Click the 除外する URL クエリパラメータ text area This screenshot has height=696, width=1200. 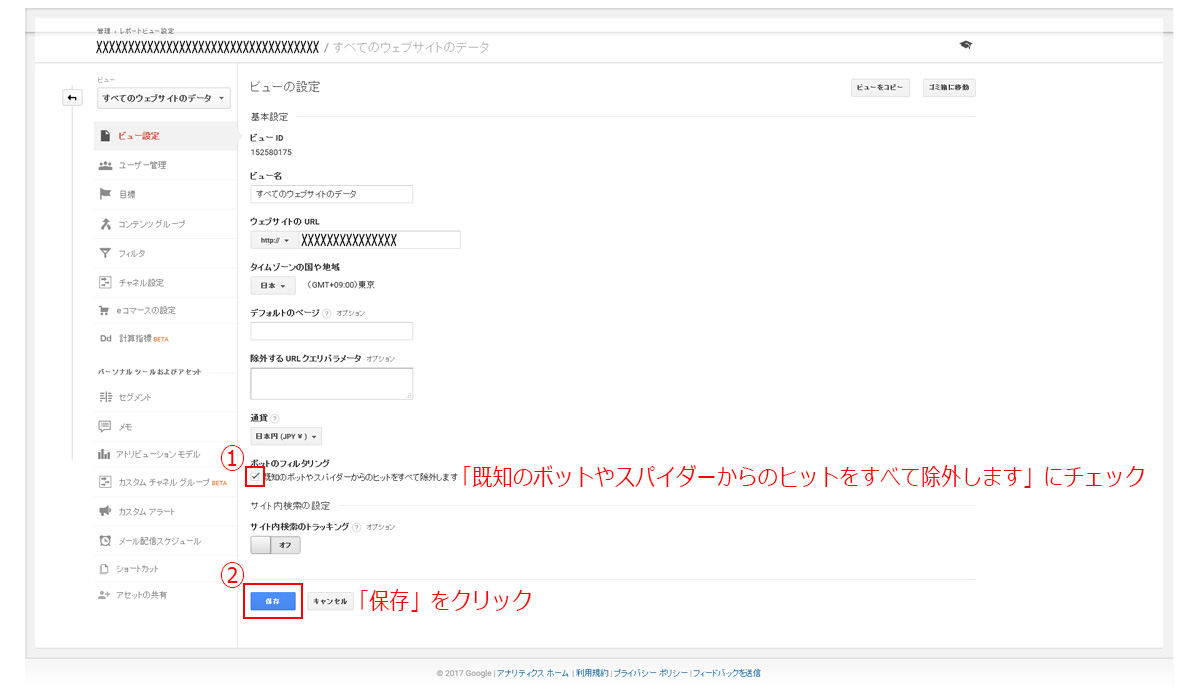(331, 383)
